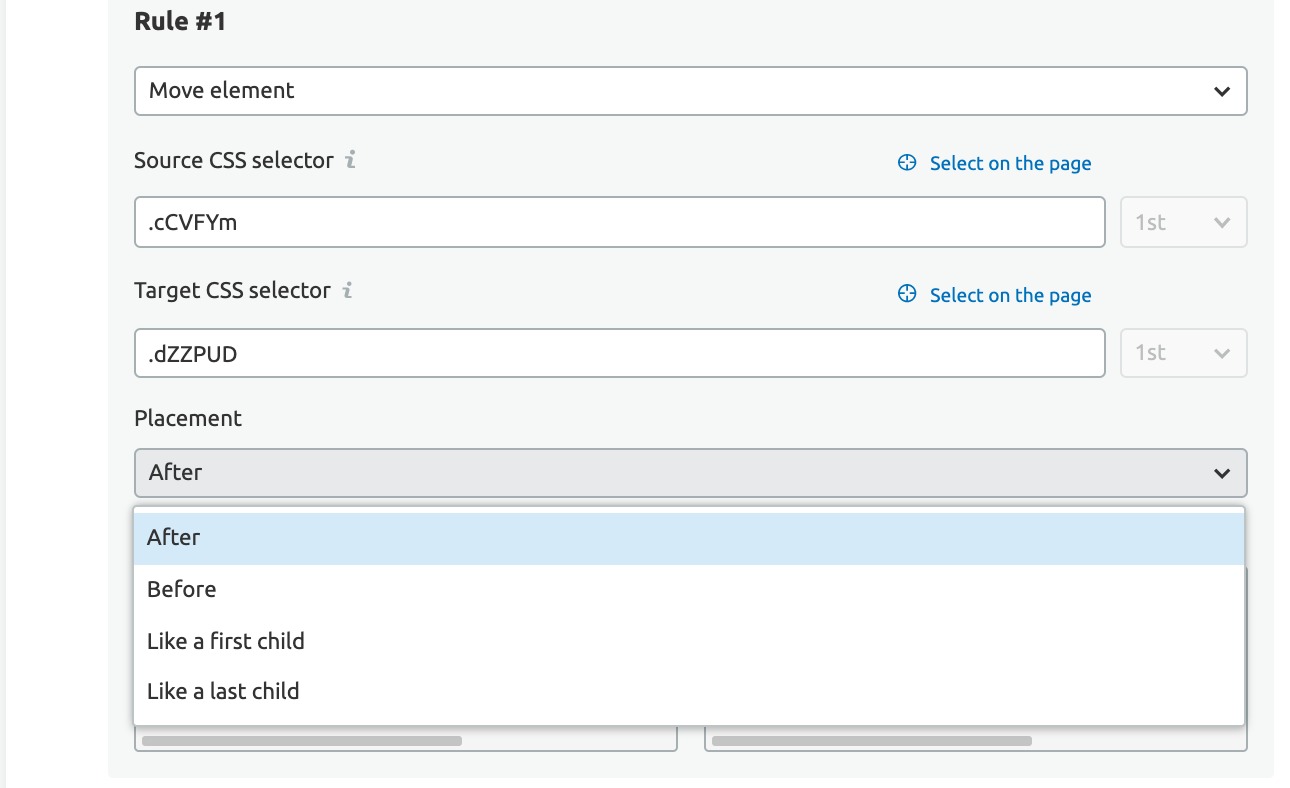Choose the After placement option in the list

tap(174, 537)
